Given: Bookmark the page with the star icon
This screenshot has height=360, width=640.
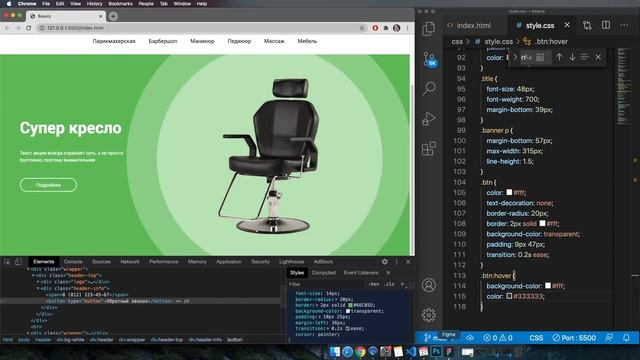Looking at the screenshot, I should (x=362, y=28).
